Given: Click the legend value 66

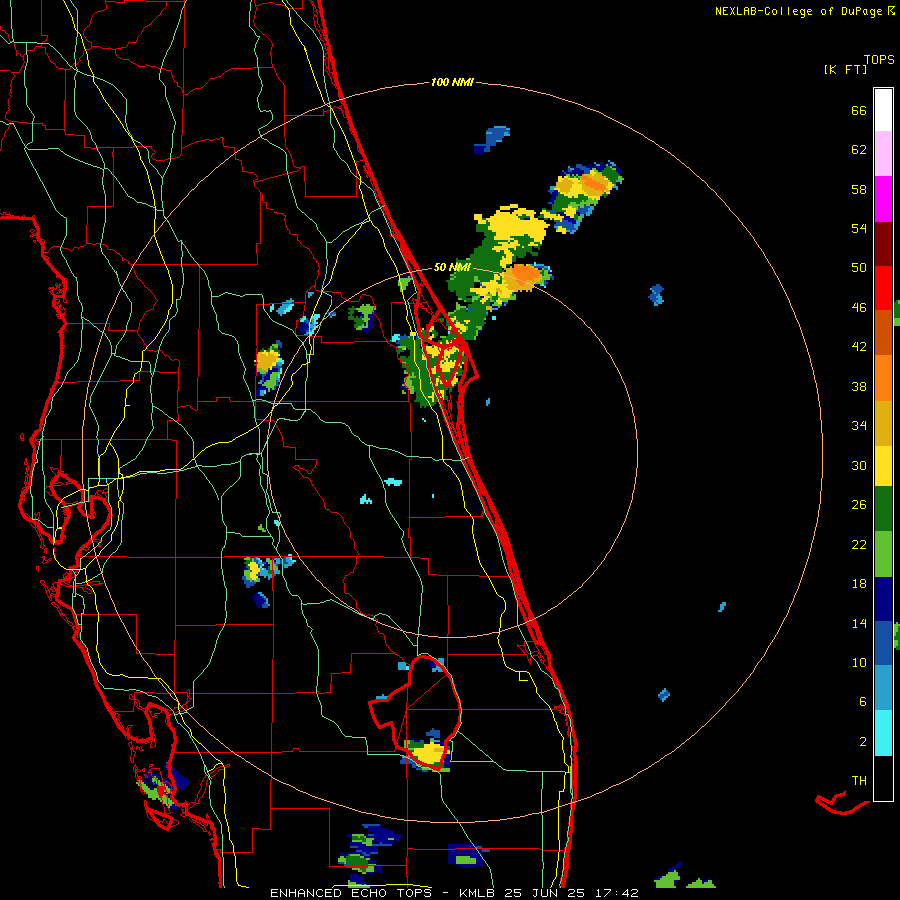Looking at the screenshot, I should [859, 110].
